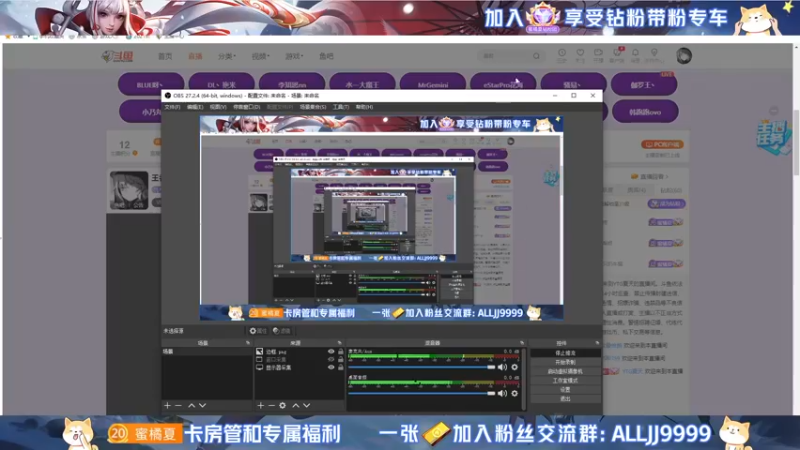This screenshot has height=450, width=800.
Task: Toggle the lock for 显示器采集 source
Action: 341,367
